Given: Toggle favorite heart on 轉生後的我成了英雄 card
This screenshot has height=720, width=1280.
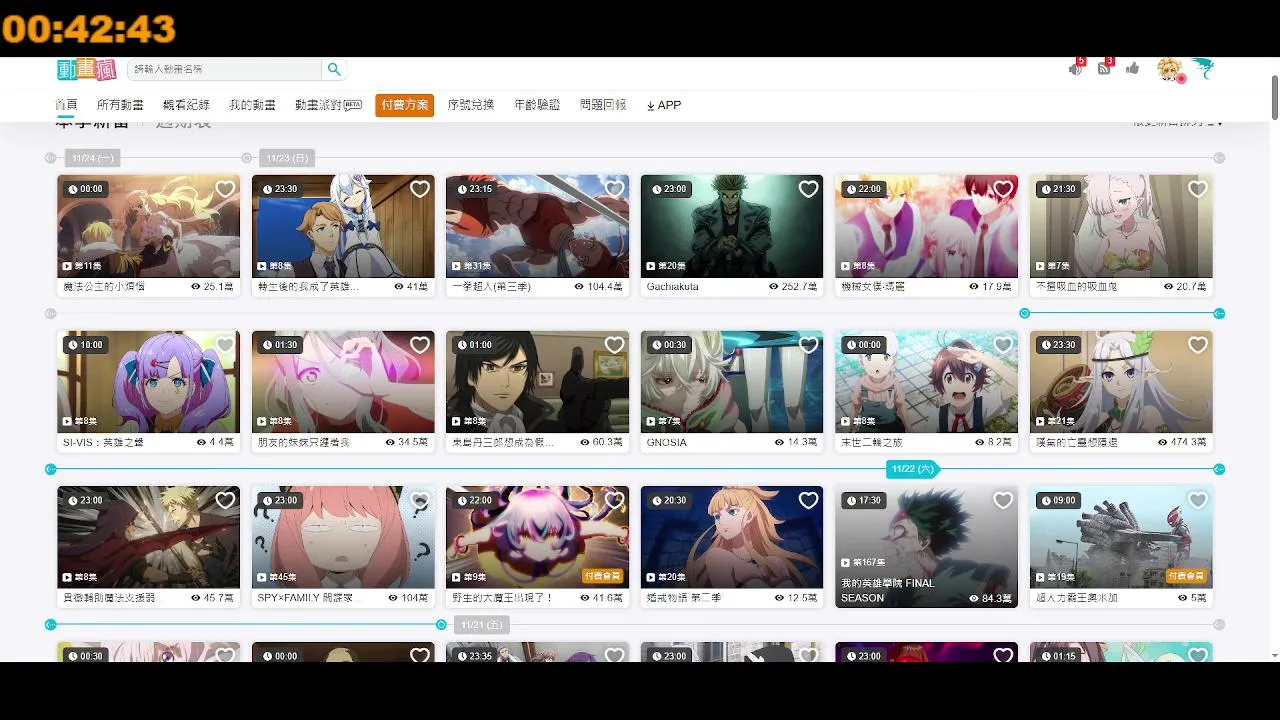Looking at the screenshot, I should [420, 189].
